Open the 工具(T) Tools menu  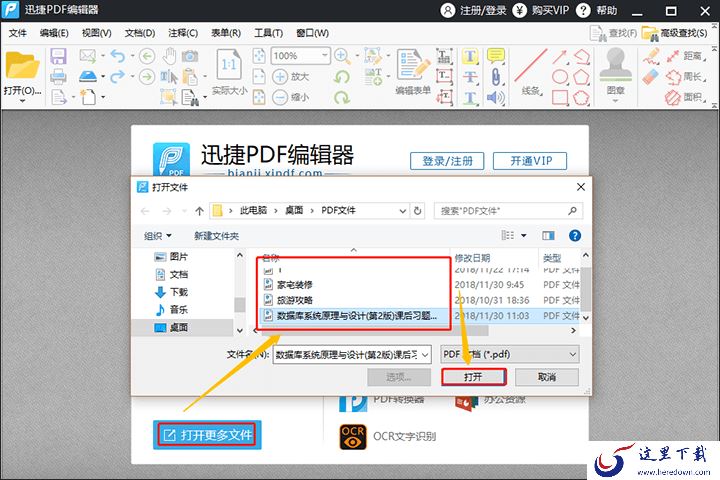(269, 33)
